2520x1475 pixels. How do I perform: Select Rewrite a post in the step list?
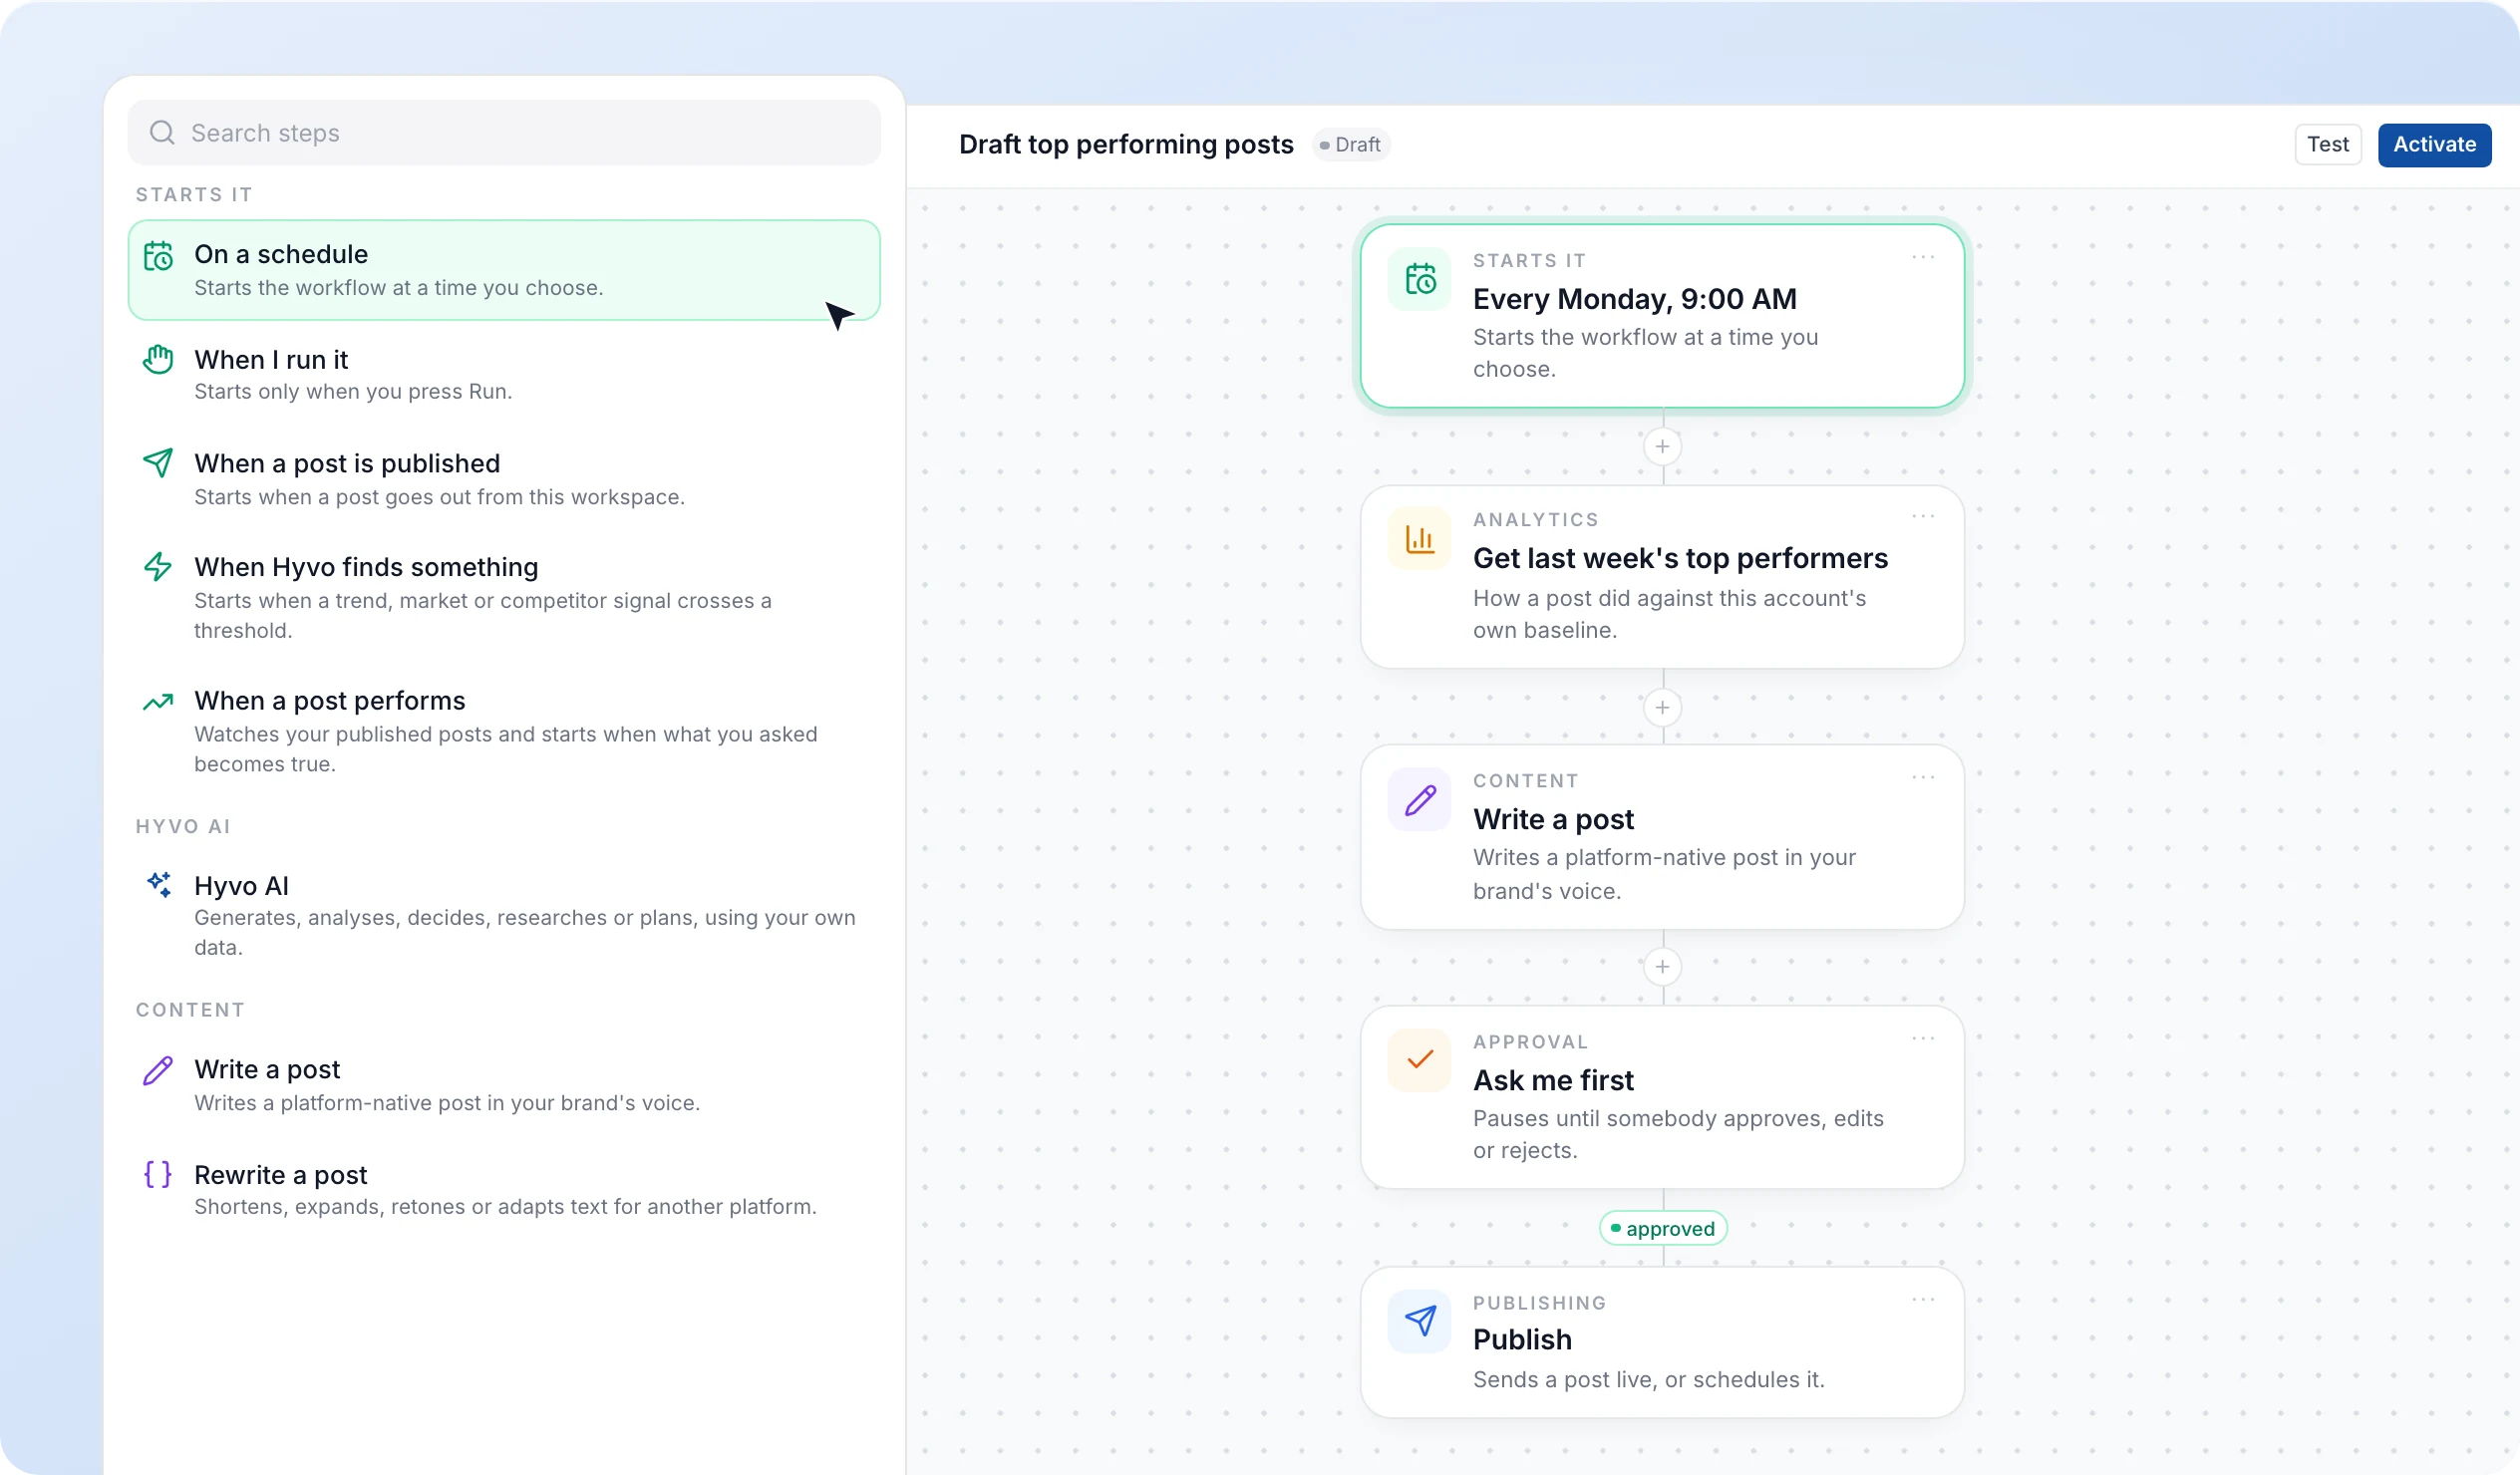504,1189
